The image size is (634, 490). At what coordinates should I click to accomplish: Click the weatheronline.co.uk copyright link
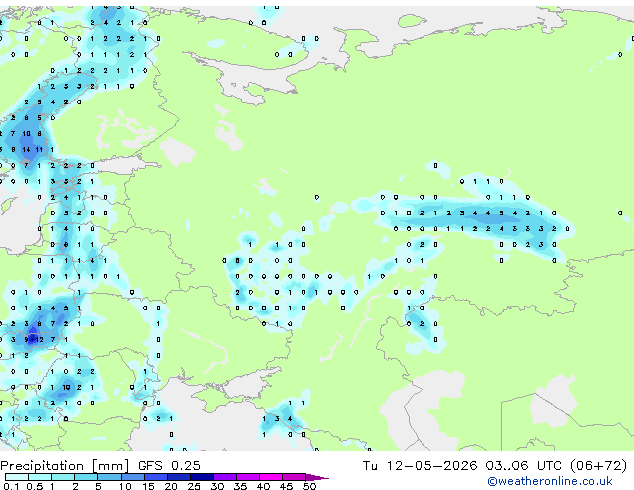coord(549,481)
